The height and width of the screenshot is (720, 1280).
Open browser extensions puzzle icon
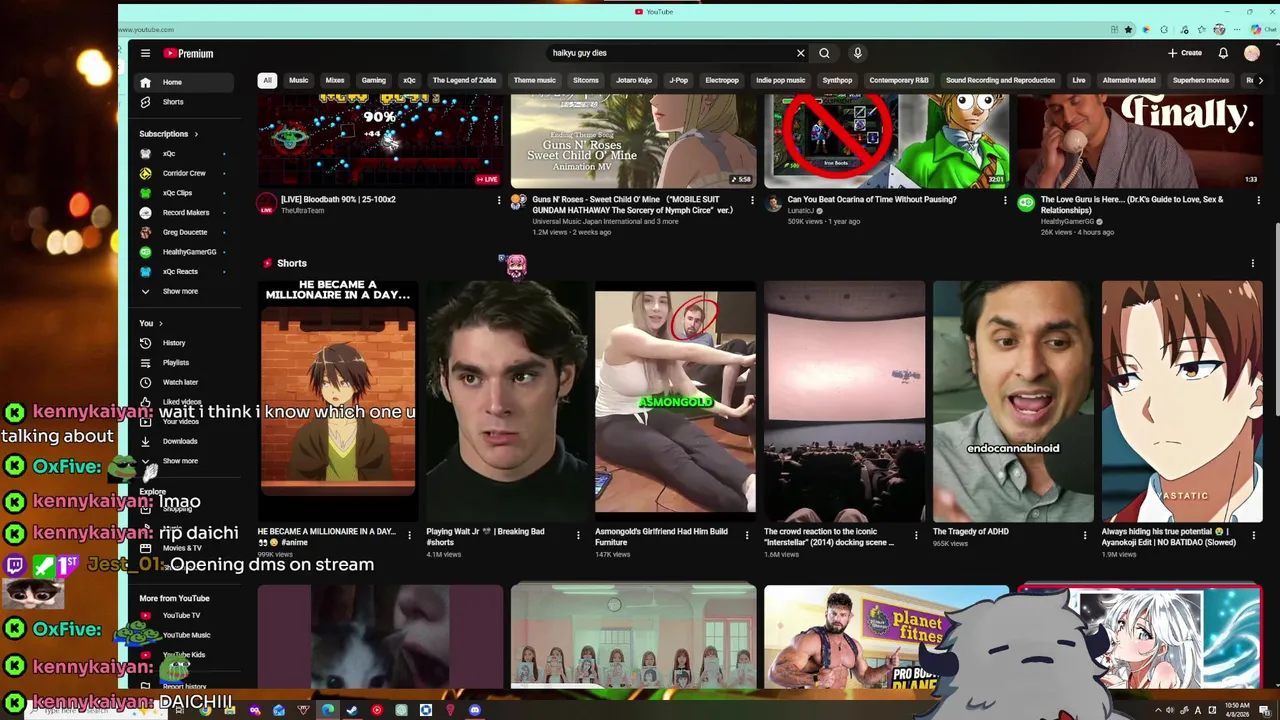tap(1164, 30)
